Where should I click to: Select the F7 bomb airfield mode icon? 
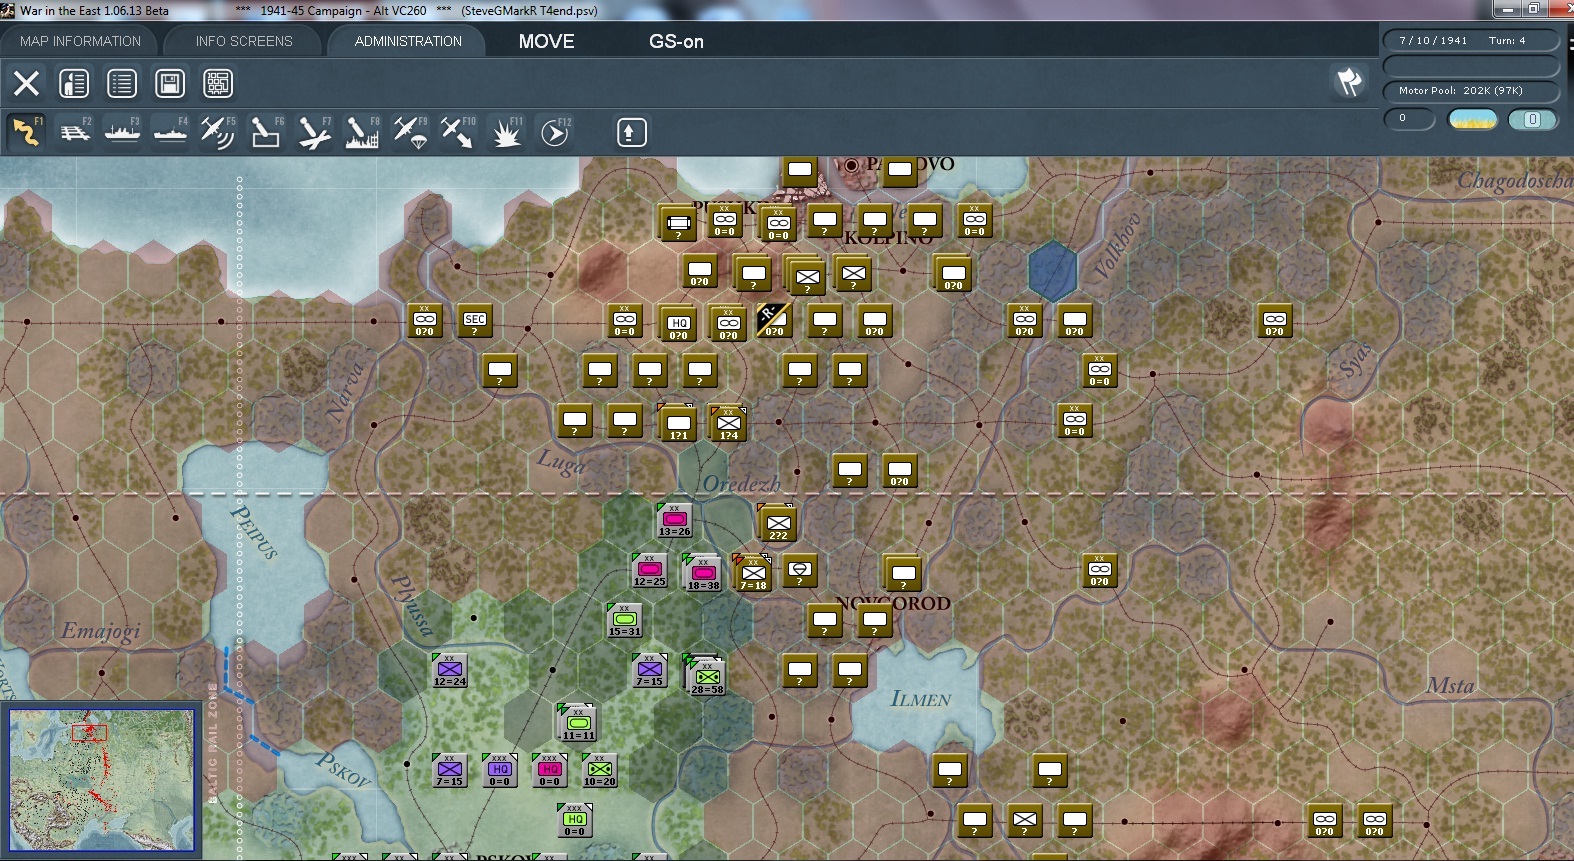point(314,132)
